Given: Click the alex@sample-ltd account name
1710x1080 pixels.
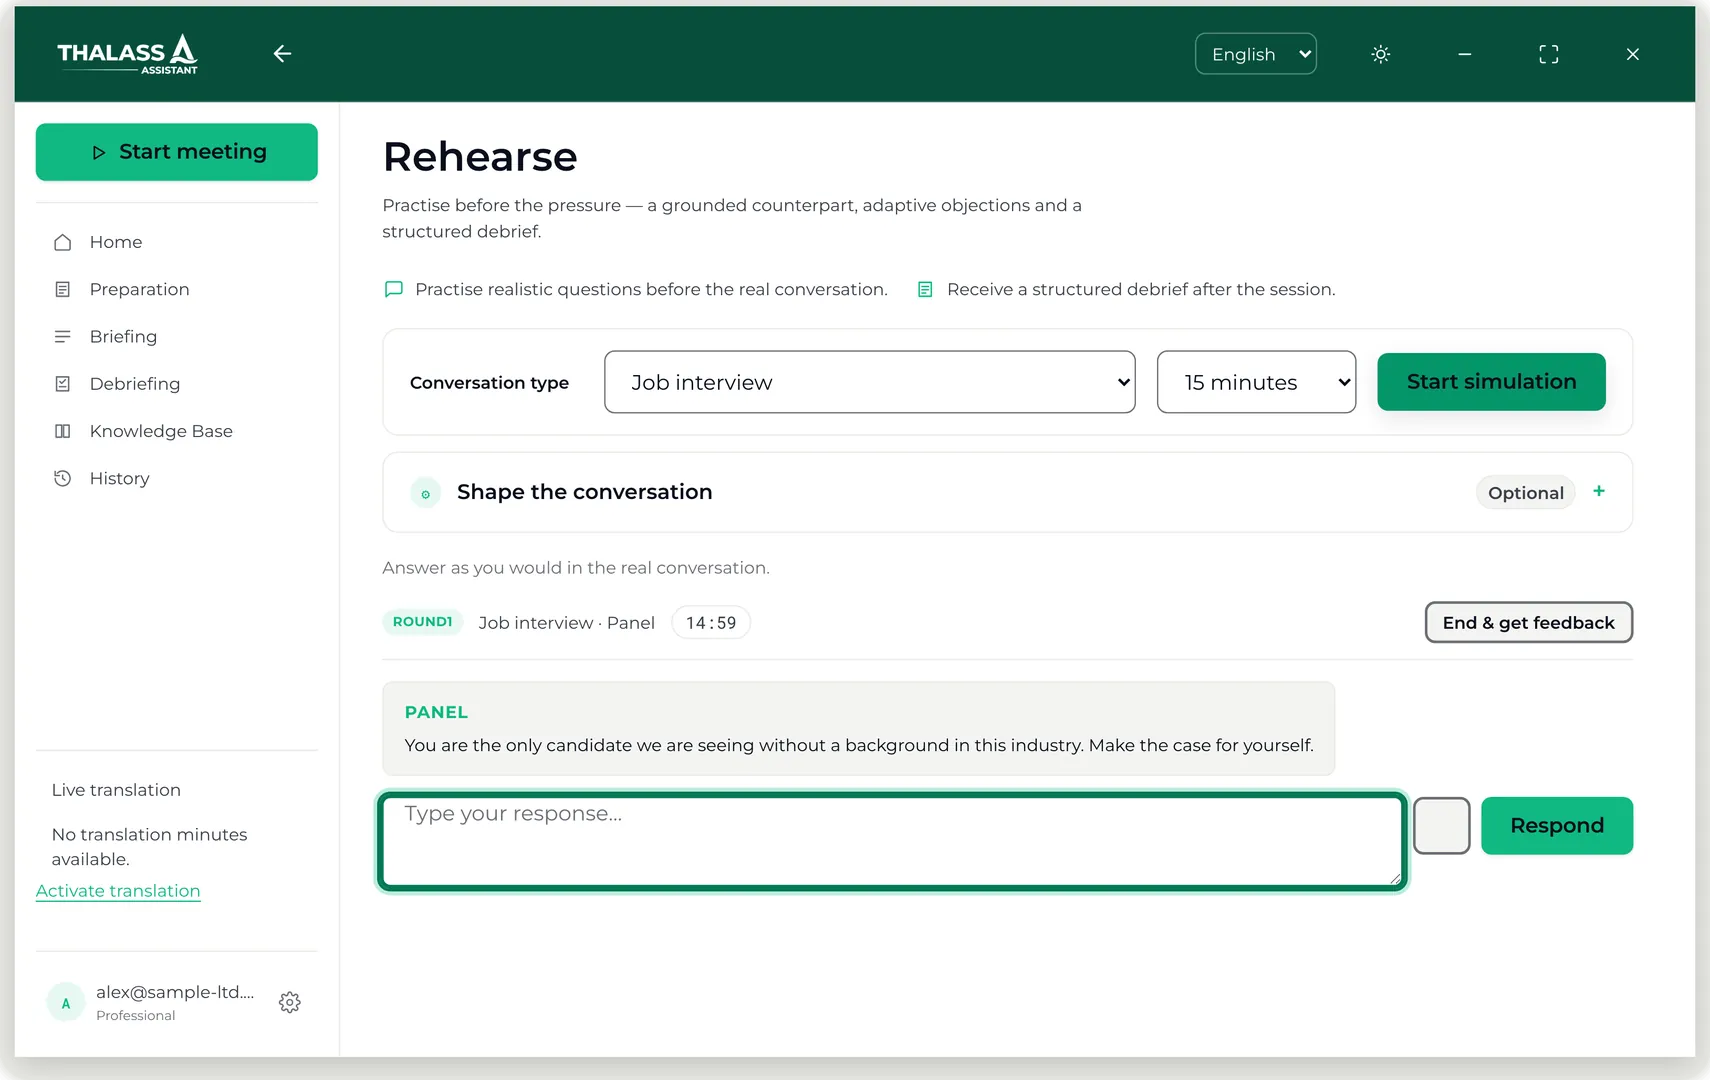Looking at the screenshot, I should [x=175, y=992].
